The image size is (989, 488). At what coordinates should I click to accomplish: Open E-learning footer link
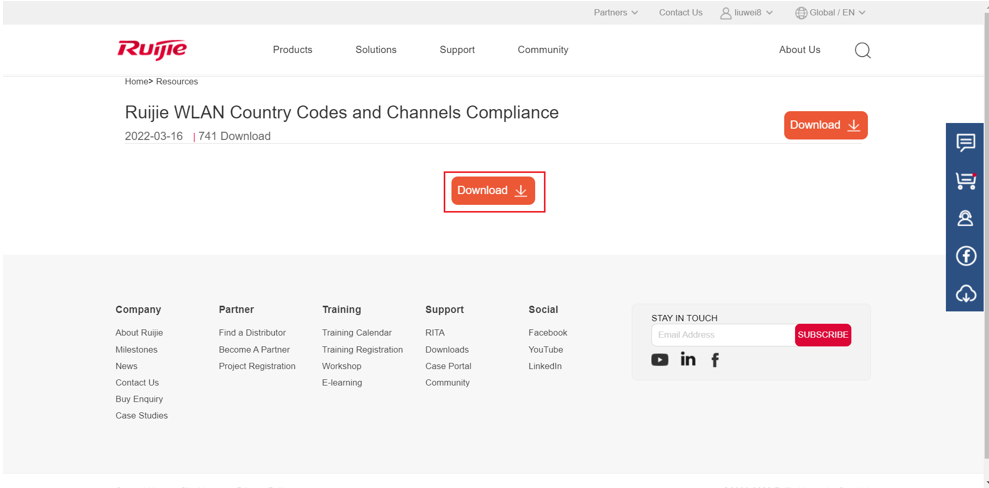342,383
